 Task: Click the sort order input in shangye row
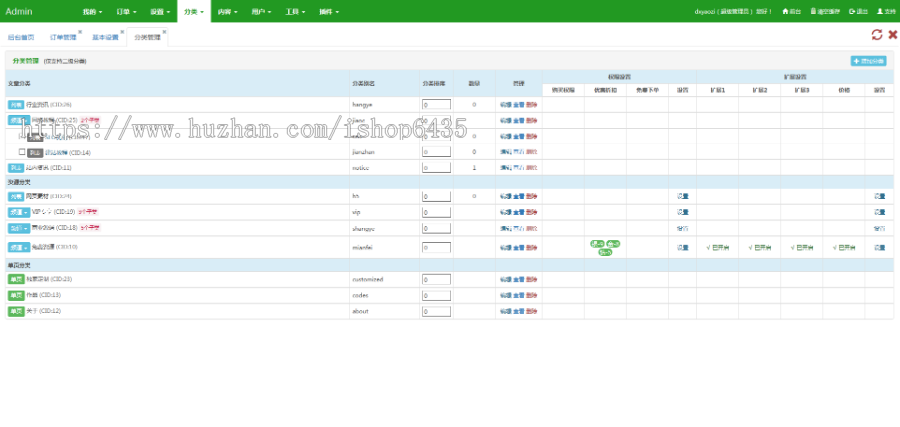(436, 228)
